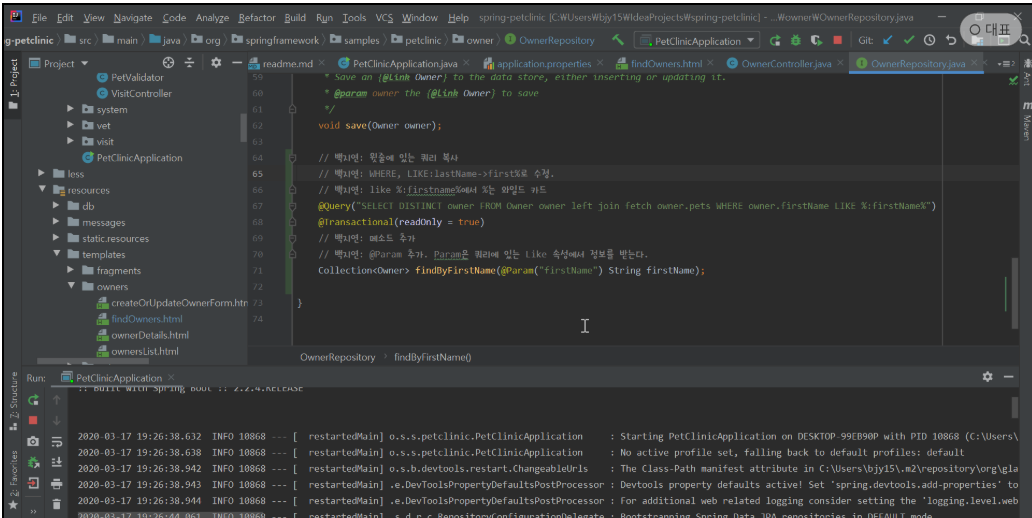Image resolution: width=1032 pixels, height=518 pixels.
Task: Open Run panel gear settings
Action: [x=987, y=376]
